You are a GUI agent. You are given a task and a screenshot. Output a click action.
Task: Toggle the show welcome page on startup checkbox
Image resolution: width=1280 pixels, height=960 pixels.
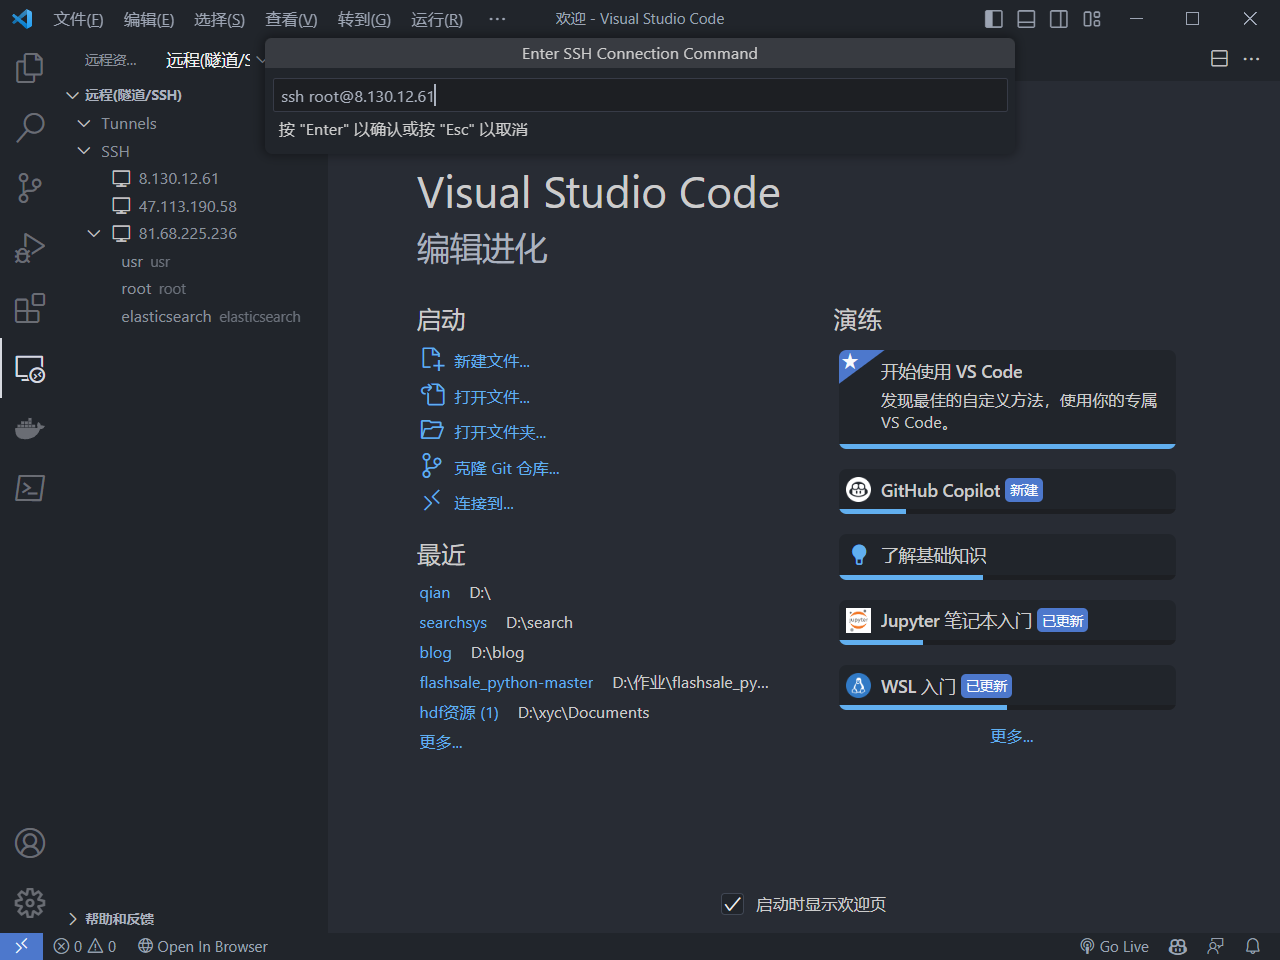(733, 904)
